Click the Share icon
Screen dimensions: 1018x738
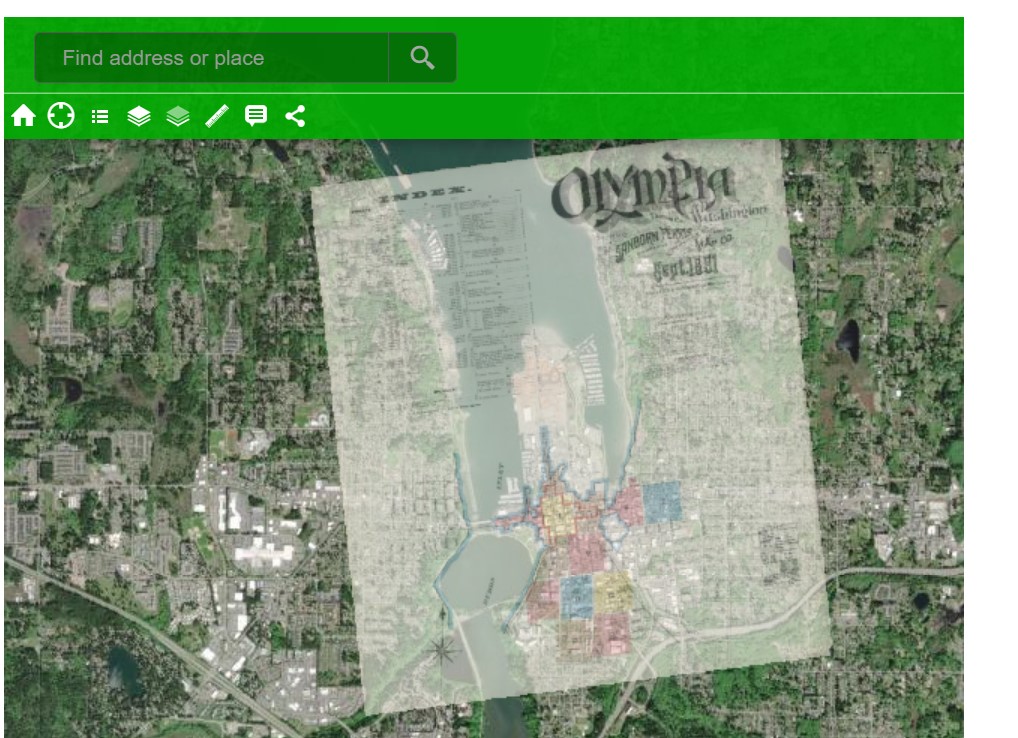click(295, 116)
